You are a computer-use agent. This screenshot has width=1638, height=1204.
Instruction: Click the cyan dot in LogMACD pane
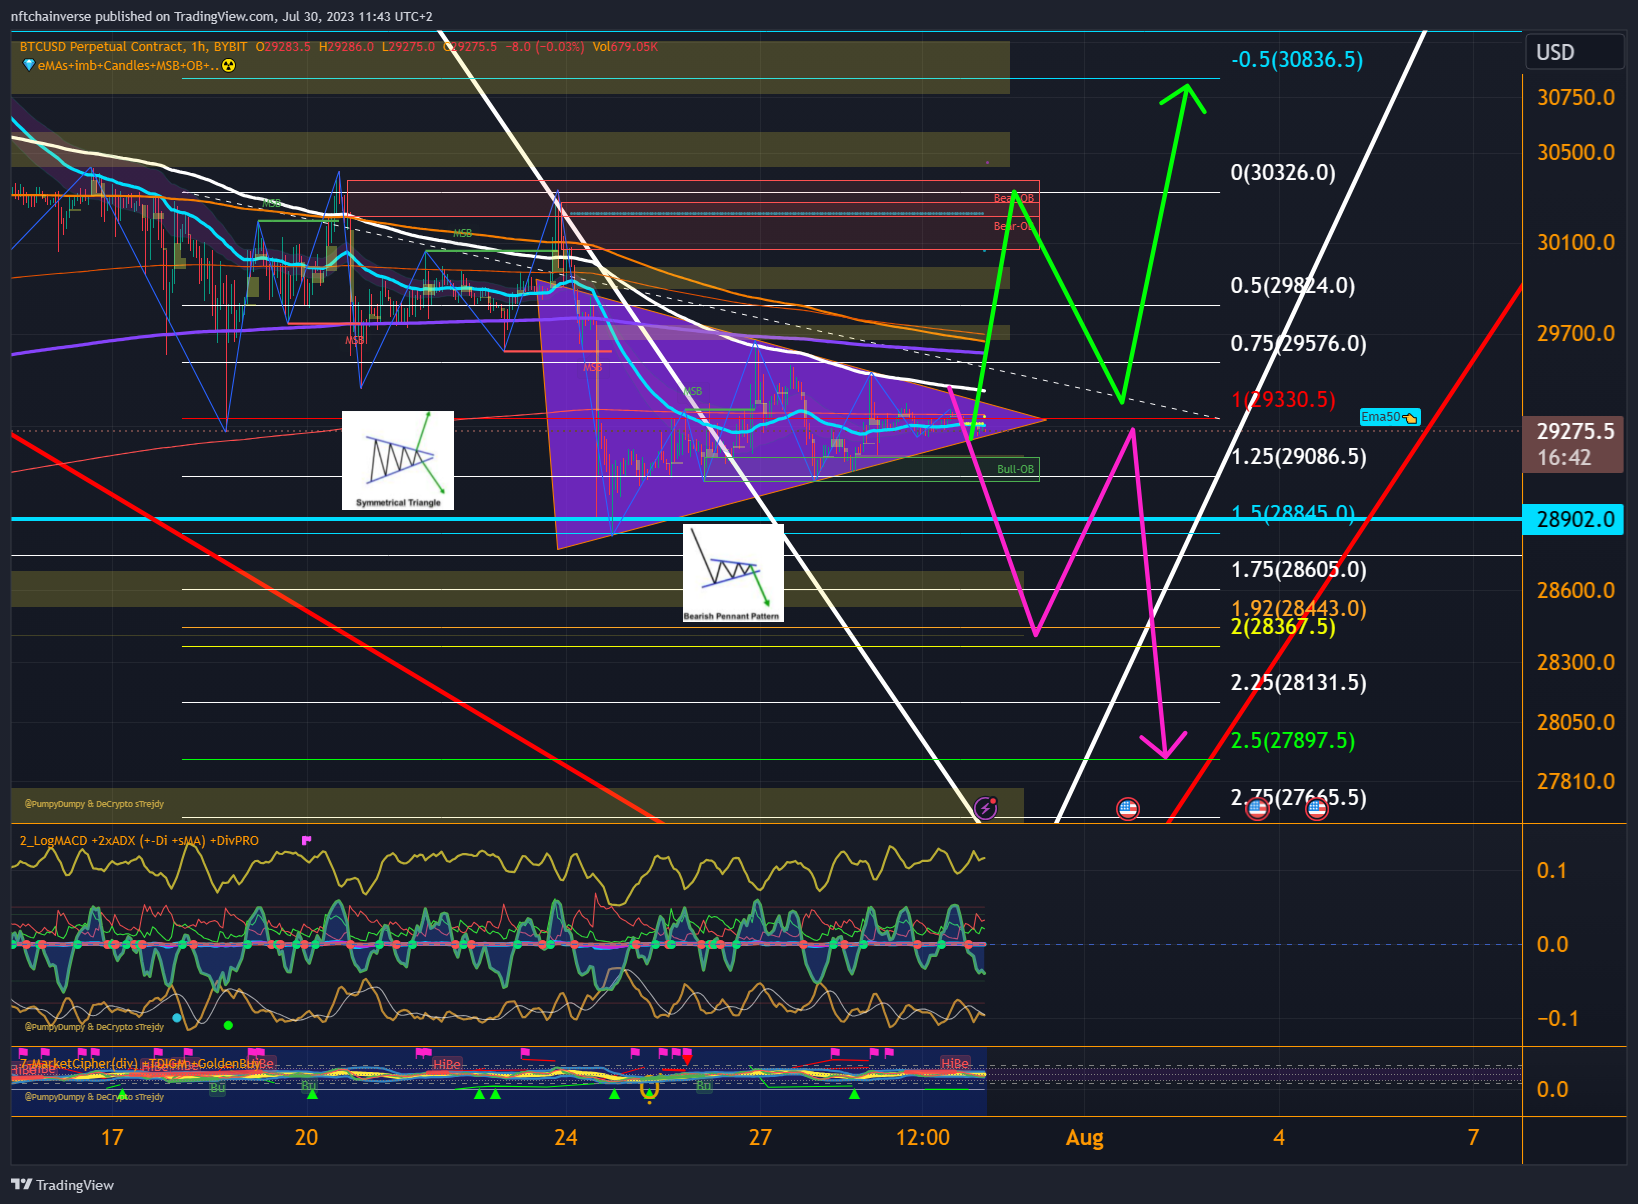click(x=177, y=1018)
